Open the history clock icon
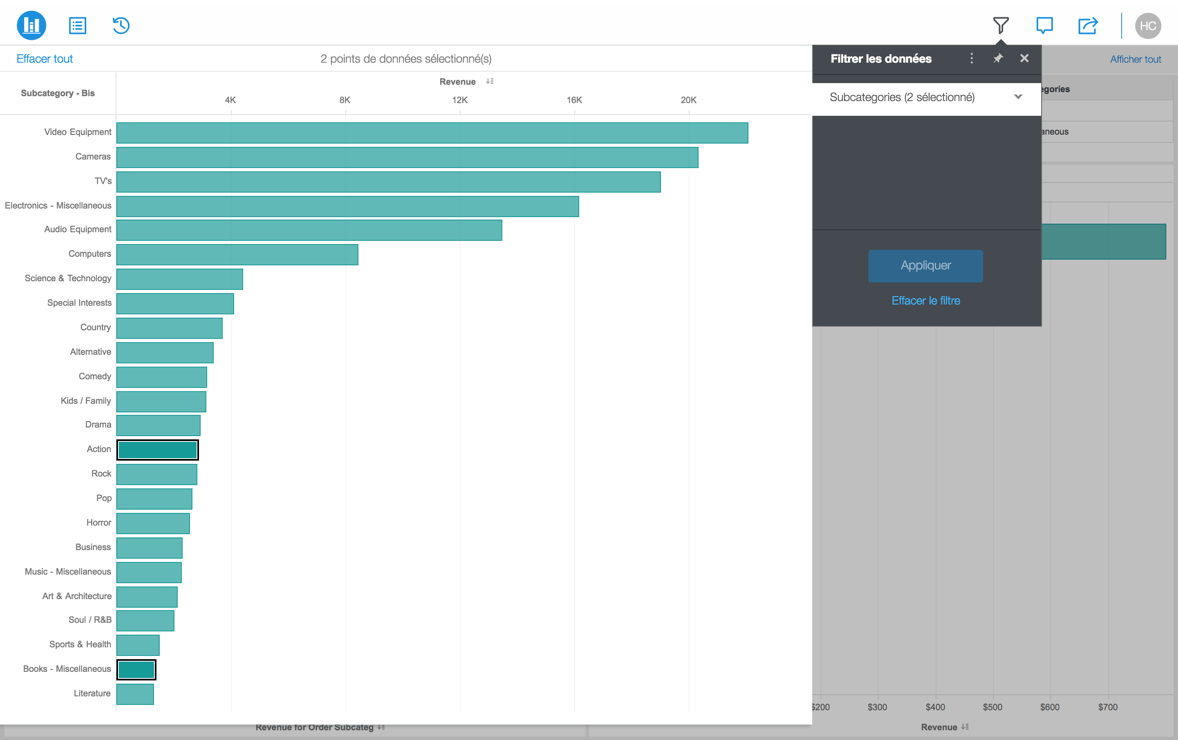The image size is (1178, 740). 121,26
